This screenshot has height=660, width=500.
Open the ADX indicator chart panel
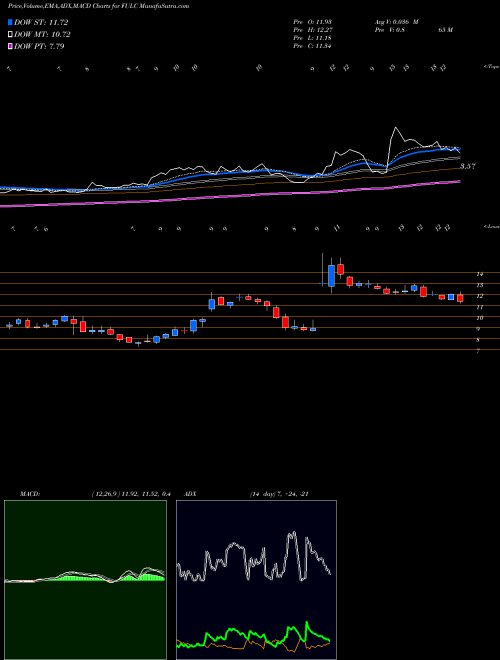(x=256, y=580)
